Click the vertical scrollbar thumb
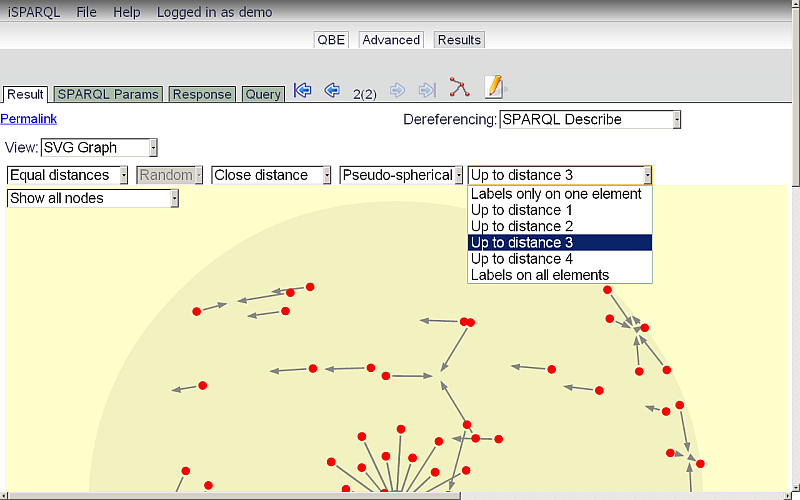Screen dimensions: 800x500 pos(796,95)
